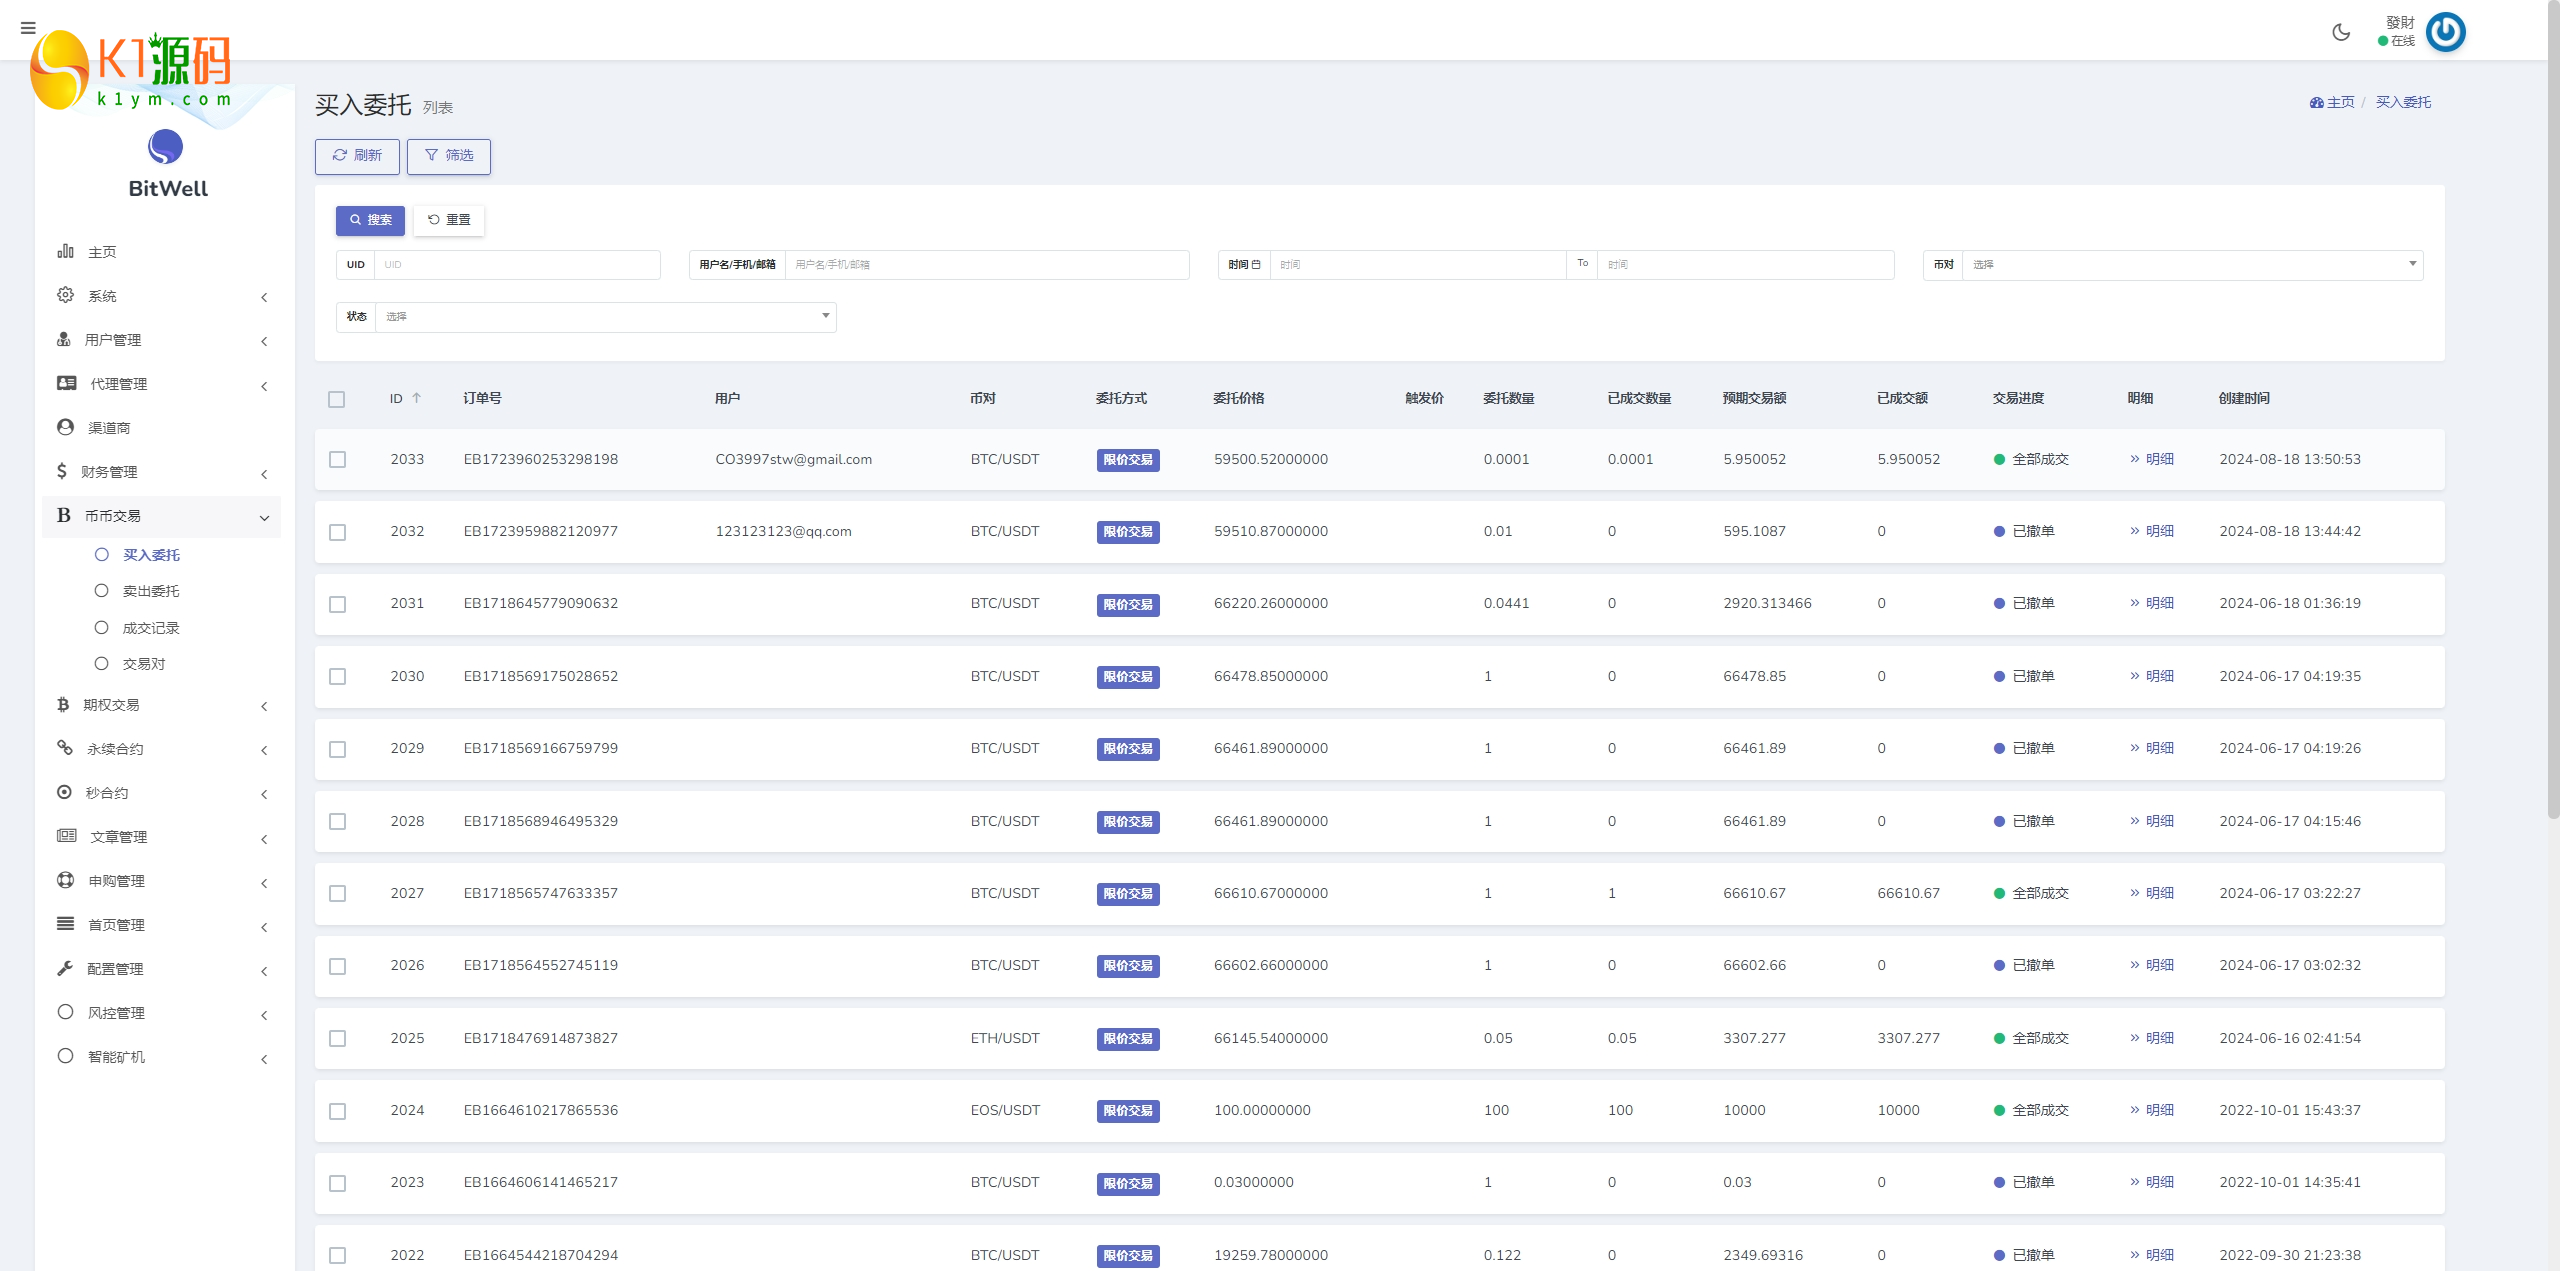Check the box for order 2025

pyautogui.click(x=338, y=1039)
